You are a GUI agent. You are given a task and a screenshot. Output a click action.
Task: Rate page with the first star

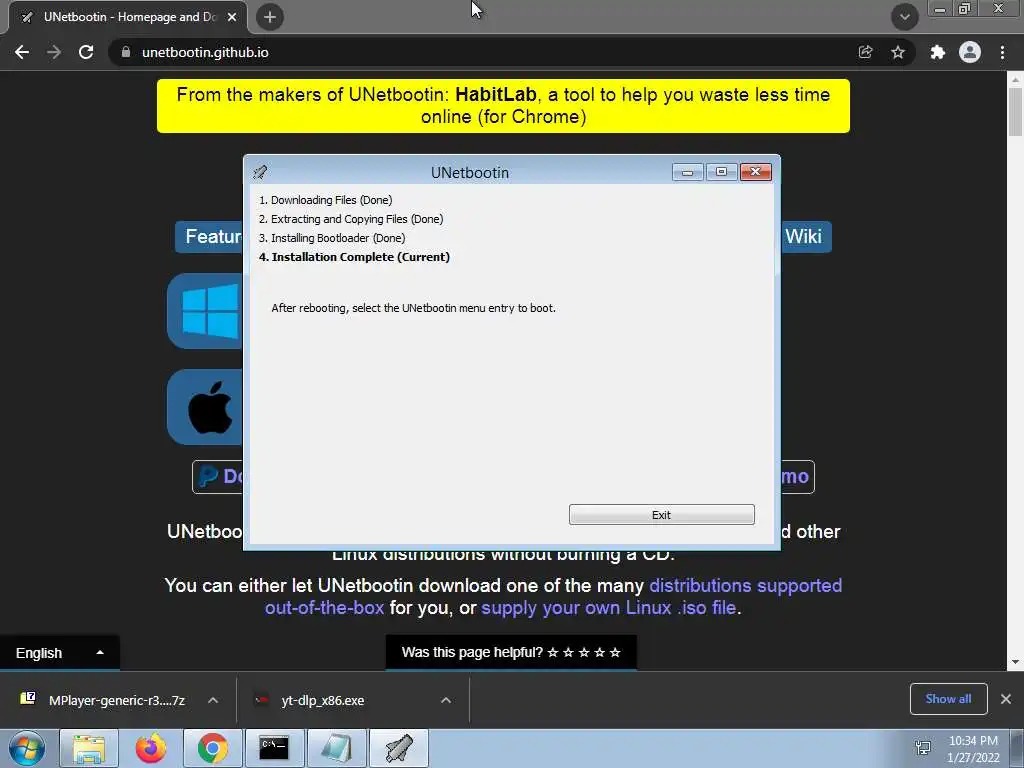[x=552, y=652]
